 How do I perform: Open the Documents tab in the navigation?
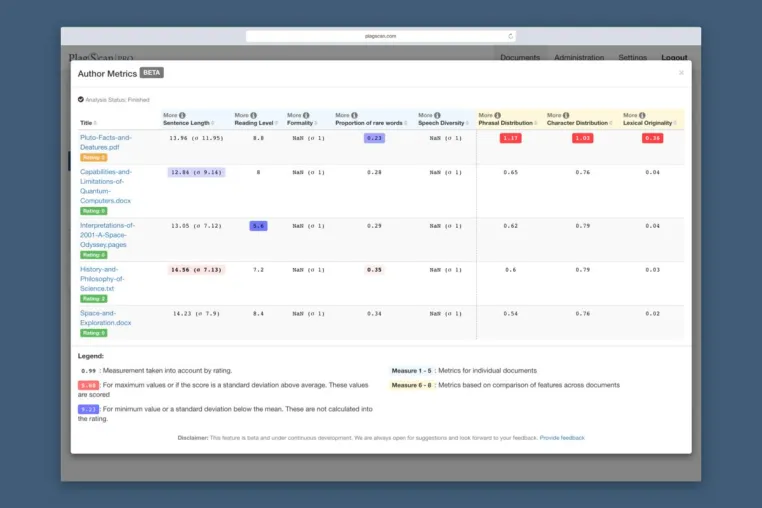click(x=520, y=57)
